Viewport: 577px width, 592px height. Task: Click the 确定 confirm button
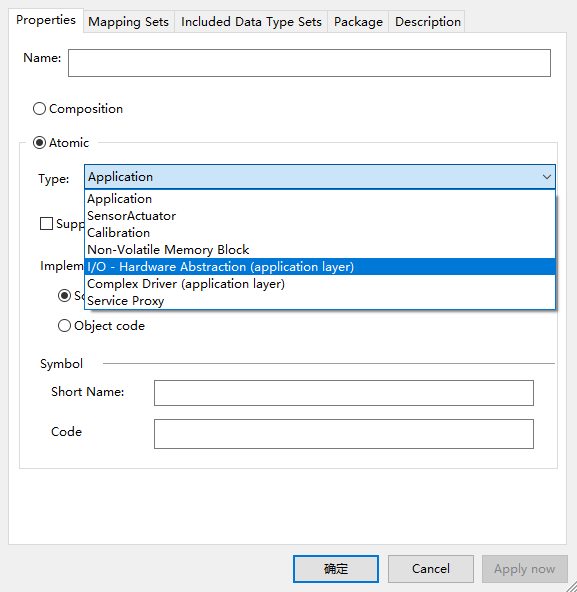pyautogui.click(x=336, y=569)
